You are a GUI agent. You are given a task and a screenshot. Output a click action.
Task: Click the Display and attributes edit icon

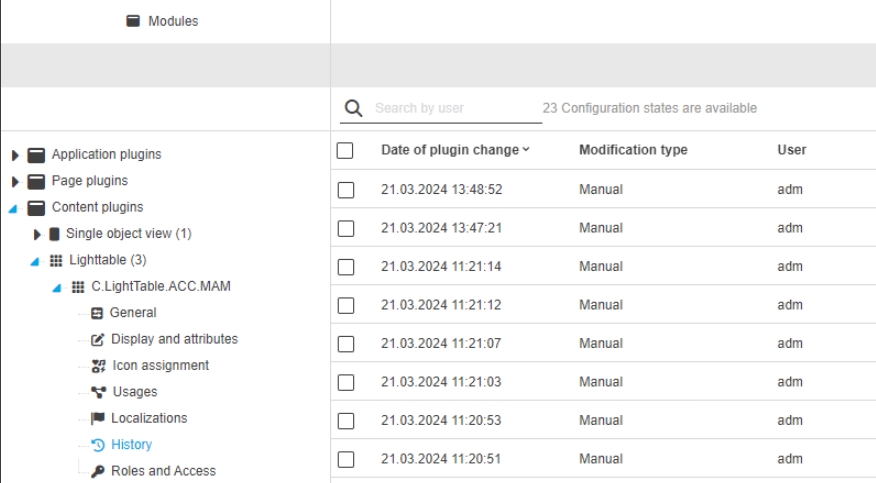[x=99, y=340]
